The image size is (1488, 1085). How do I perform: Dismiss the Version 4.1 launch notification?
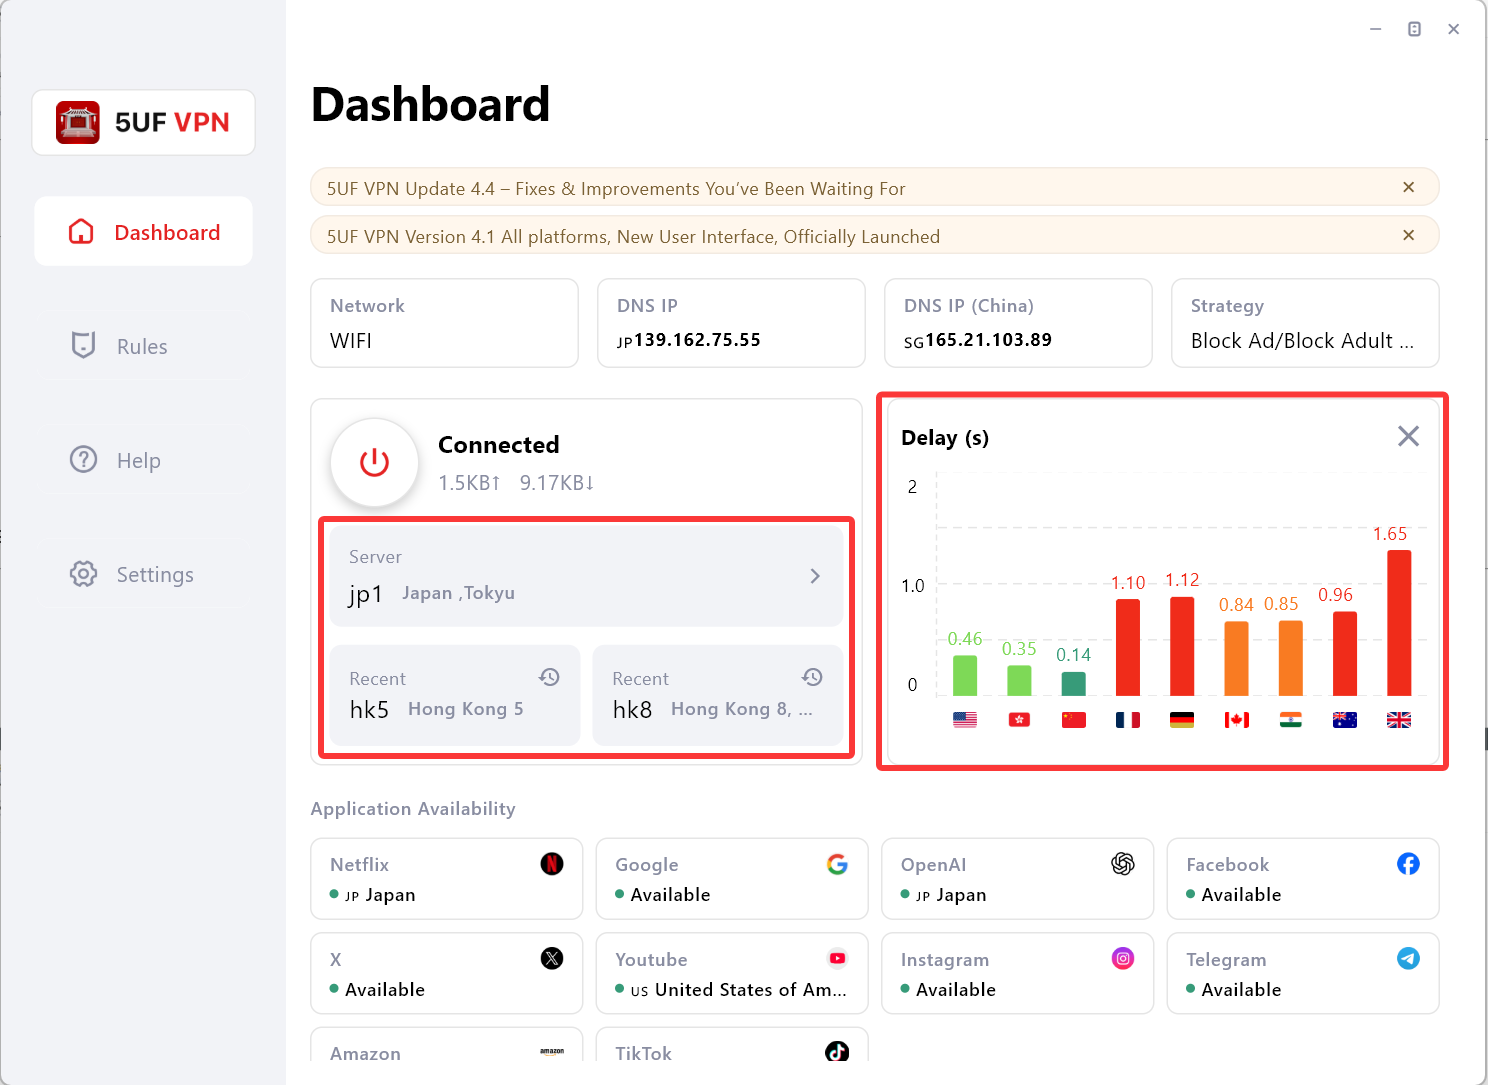(1408, 235)
